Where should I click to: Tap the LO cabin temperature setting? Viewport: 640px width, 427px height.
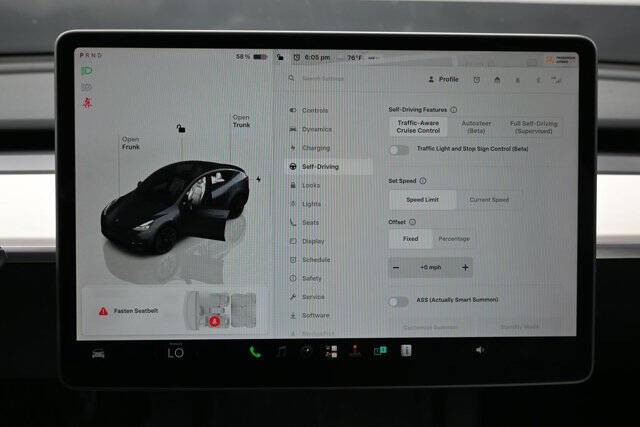click(x=176, y=352)
